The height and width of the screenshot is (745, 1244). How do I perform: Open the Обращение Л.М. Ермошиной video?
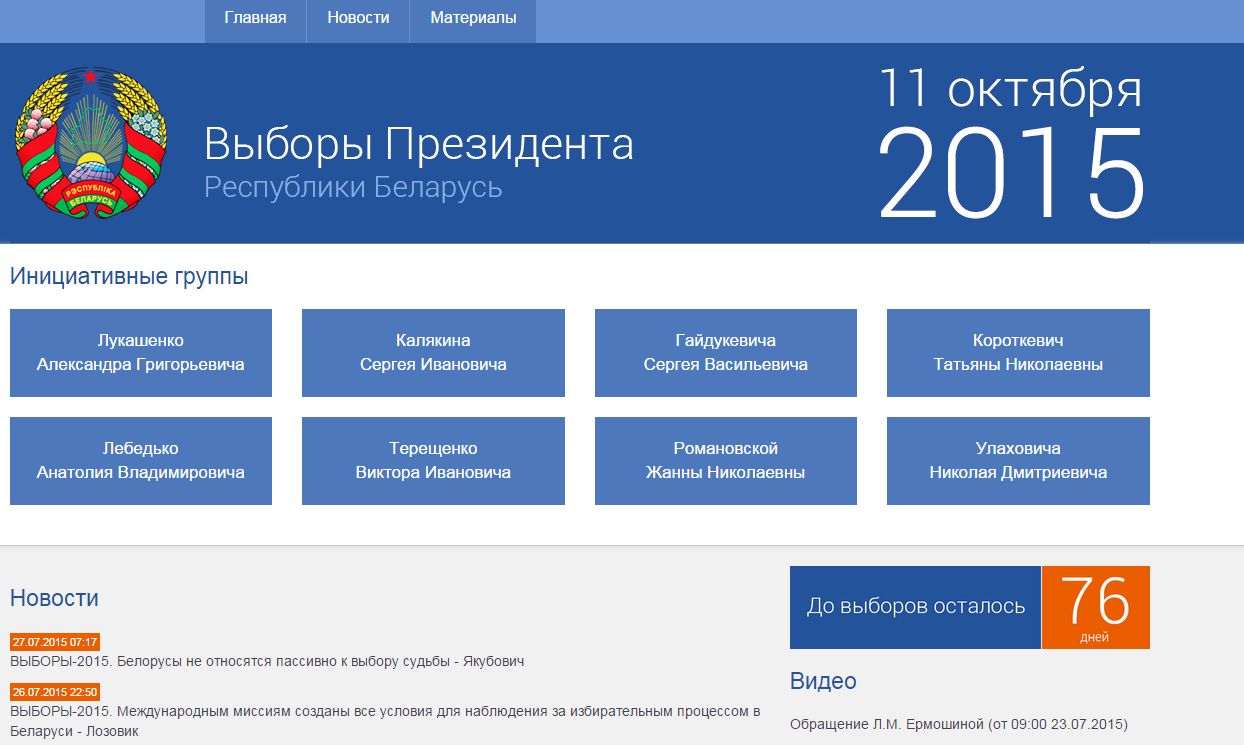(x=958, y=724)
